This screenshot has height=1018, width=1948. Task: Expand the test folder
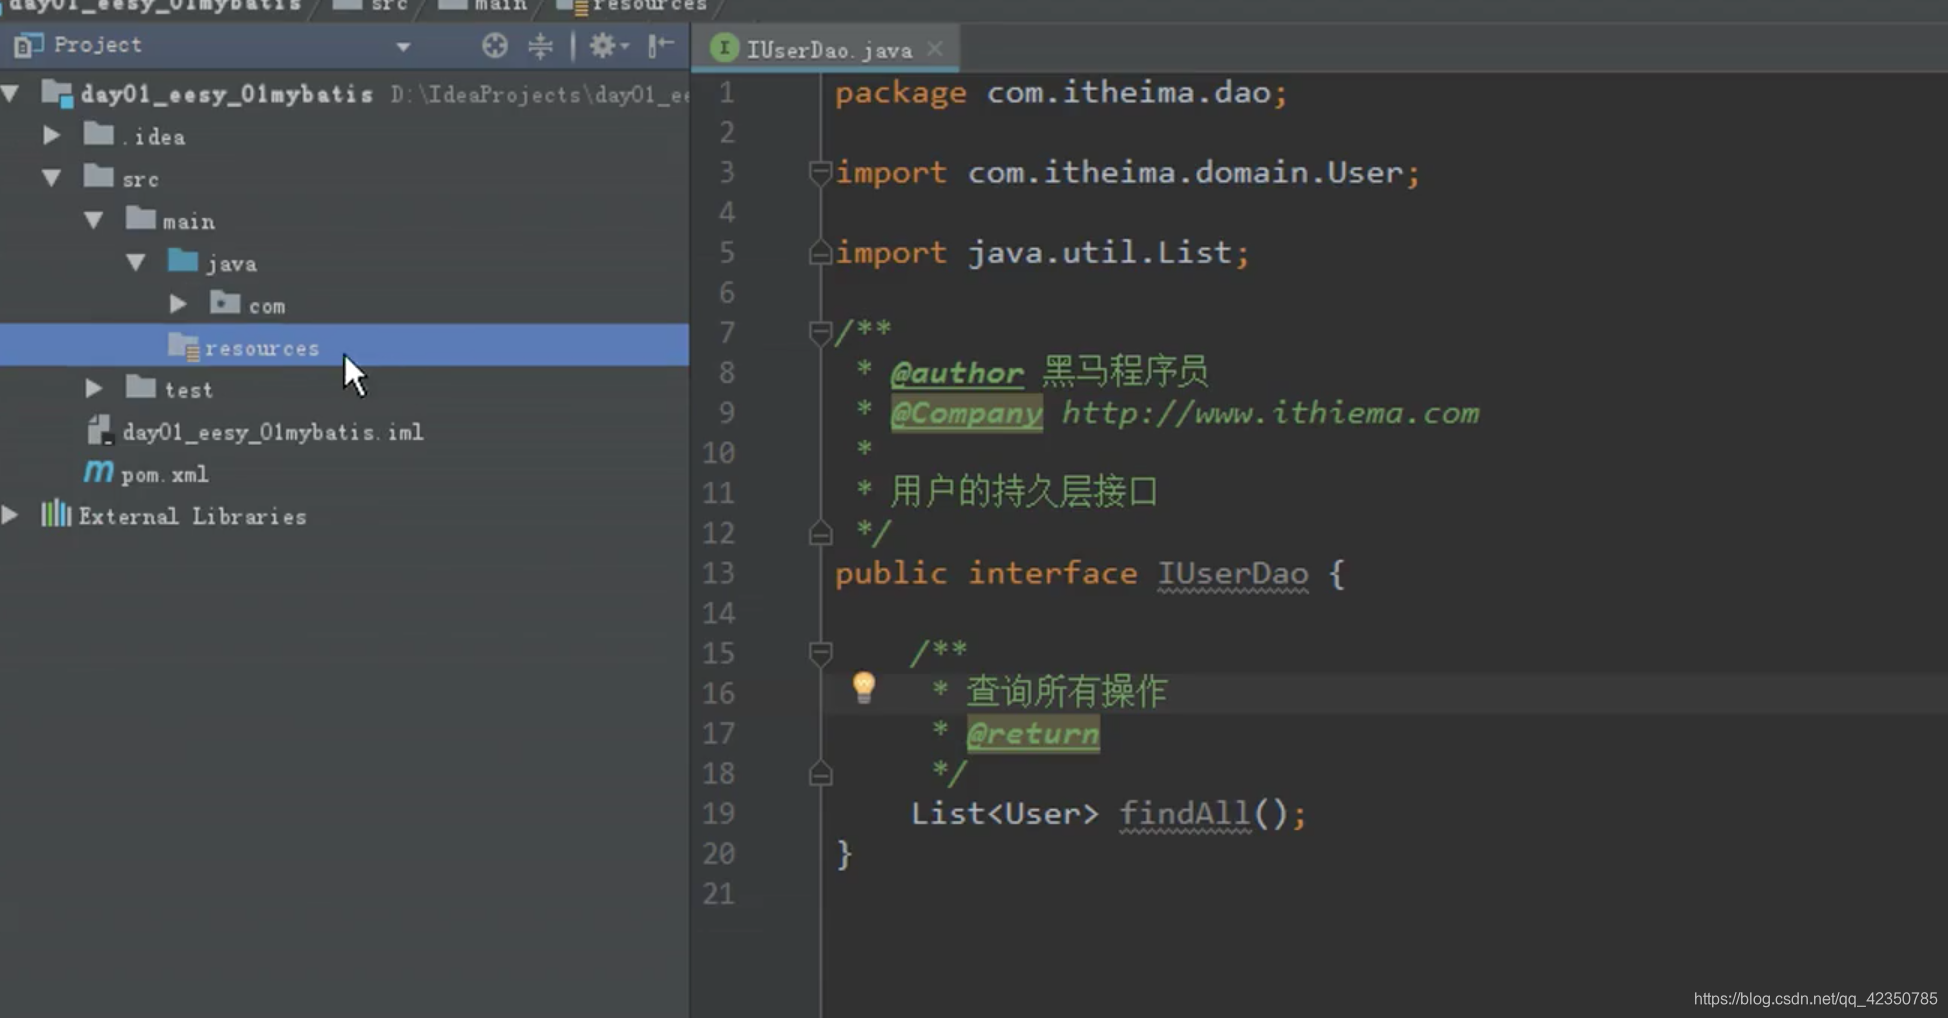[x=94, y=388]
